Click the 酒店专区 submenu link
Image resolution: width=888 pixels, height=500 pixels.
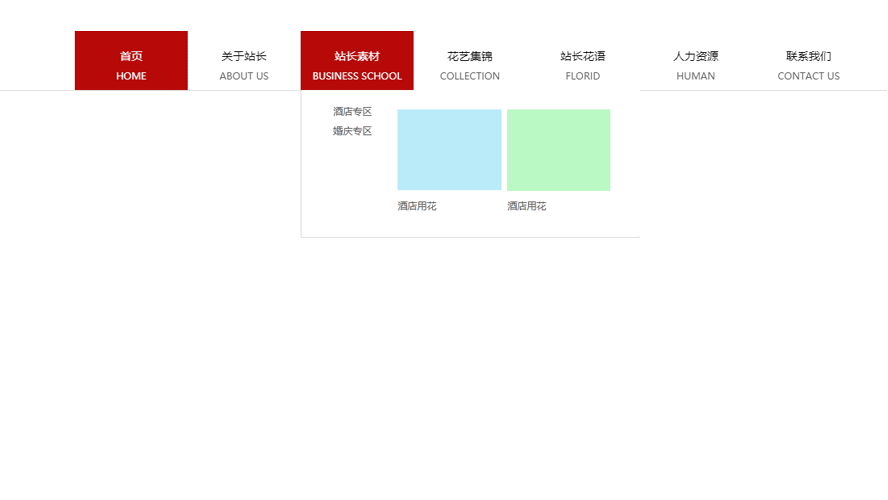(352, 112)
